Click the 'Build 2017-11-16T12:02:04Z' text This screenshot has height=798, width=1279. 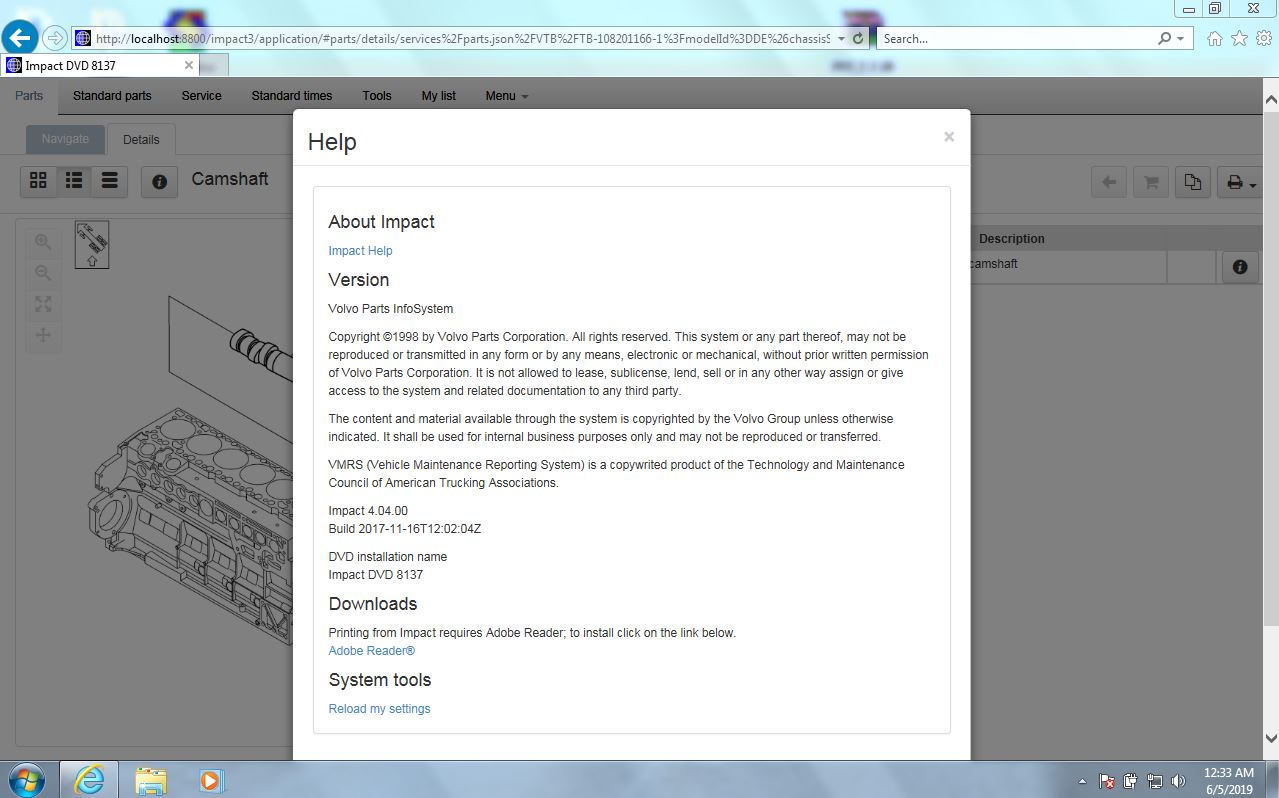404,529
